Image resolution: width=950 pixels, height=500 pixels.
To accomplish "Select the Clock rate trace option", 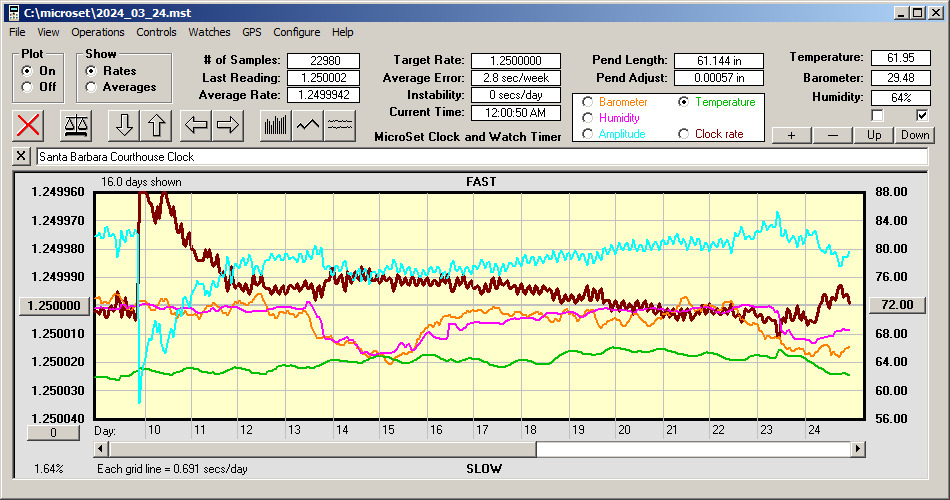I will tap(683, 133).
